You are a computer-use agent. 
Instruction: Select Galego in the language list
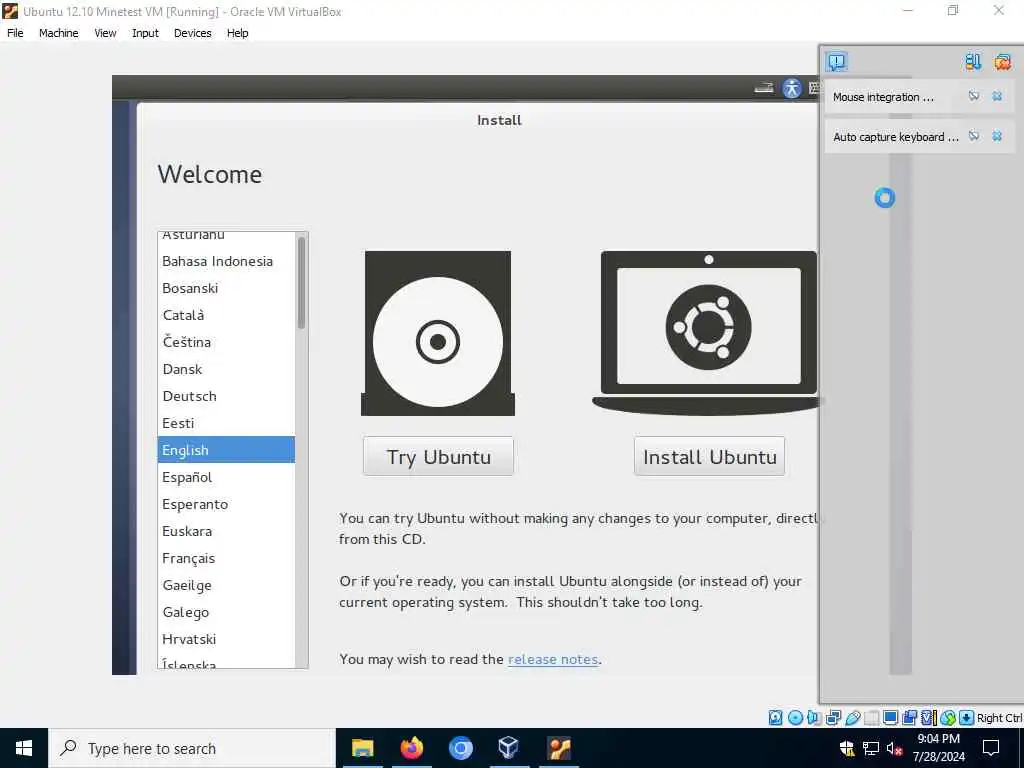coord(226,612)
